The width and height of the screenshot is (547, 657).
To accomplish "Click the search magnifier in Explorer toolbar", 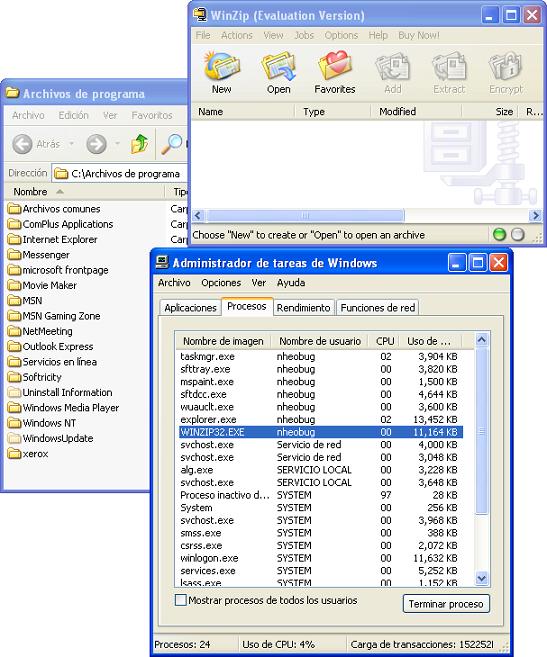I will click(172, 144).
